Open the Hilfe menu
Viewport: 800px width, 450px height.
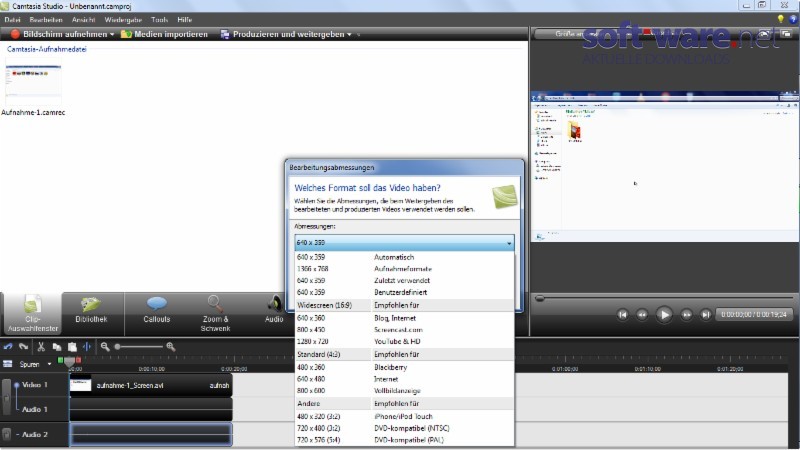point(185,19)
